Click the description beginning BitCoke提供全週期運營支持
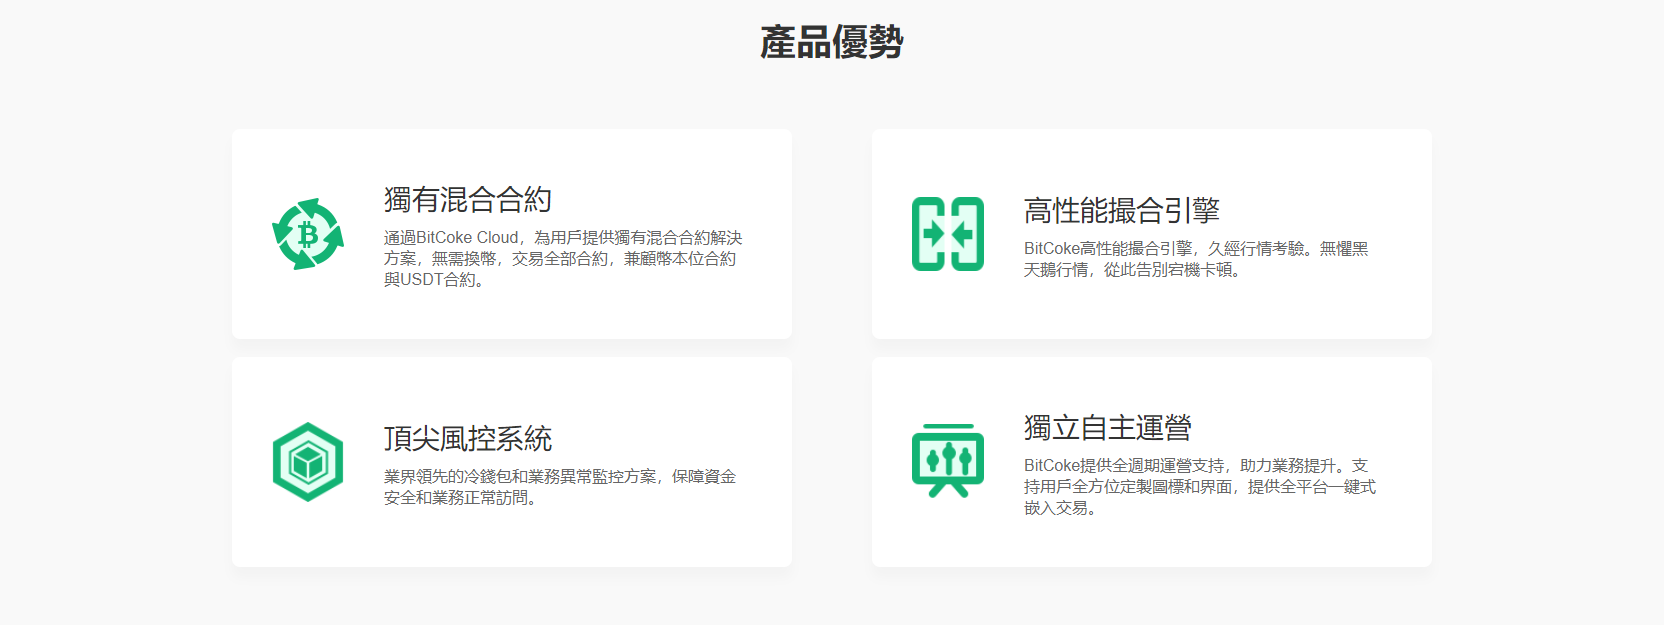This screenshot has height=630, width=1664. [1200, 486]
